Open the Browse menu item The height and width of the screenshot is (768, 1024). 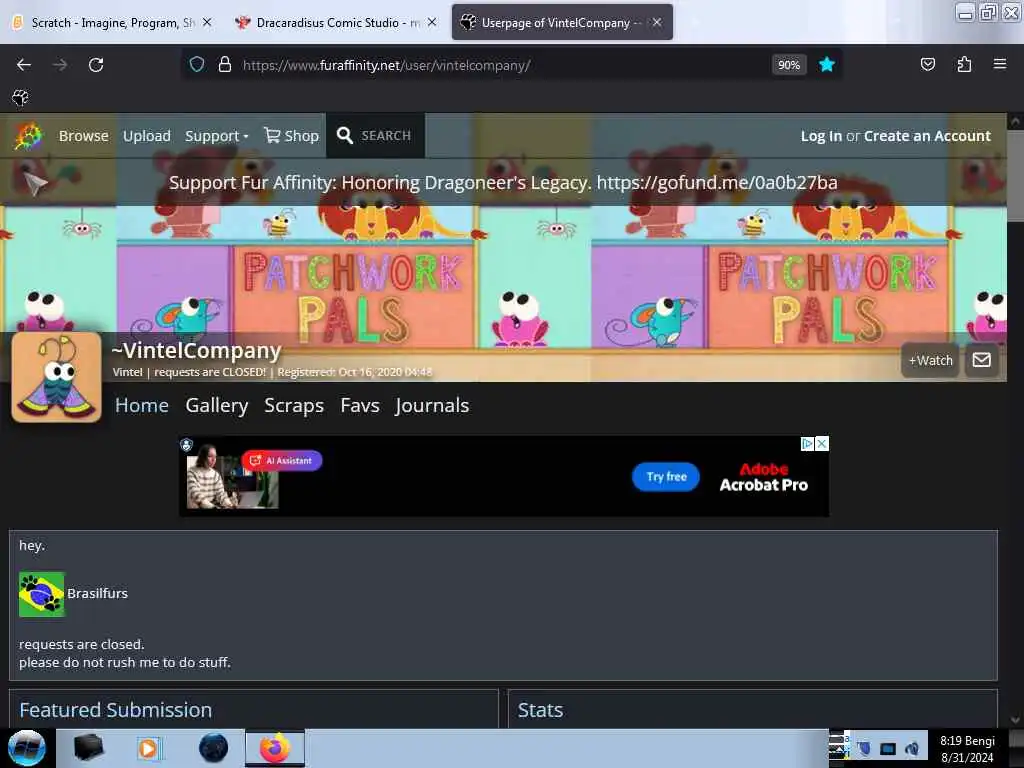(x=84, y=136)
